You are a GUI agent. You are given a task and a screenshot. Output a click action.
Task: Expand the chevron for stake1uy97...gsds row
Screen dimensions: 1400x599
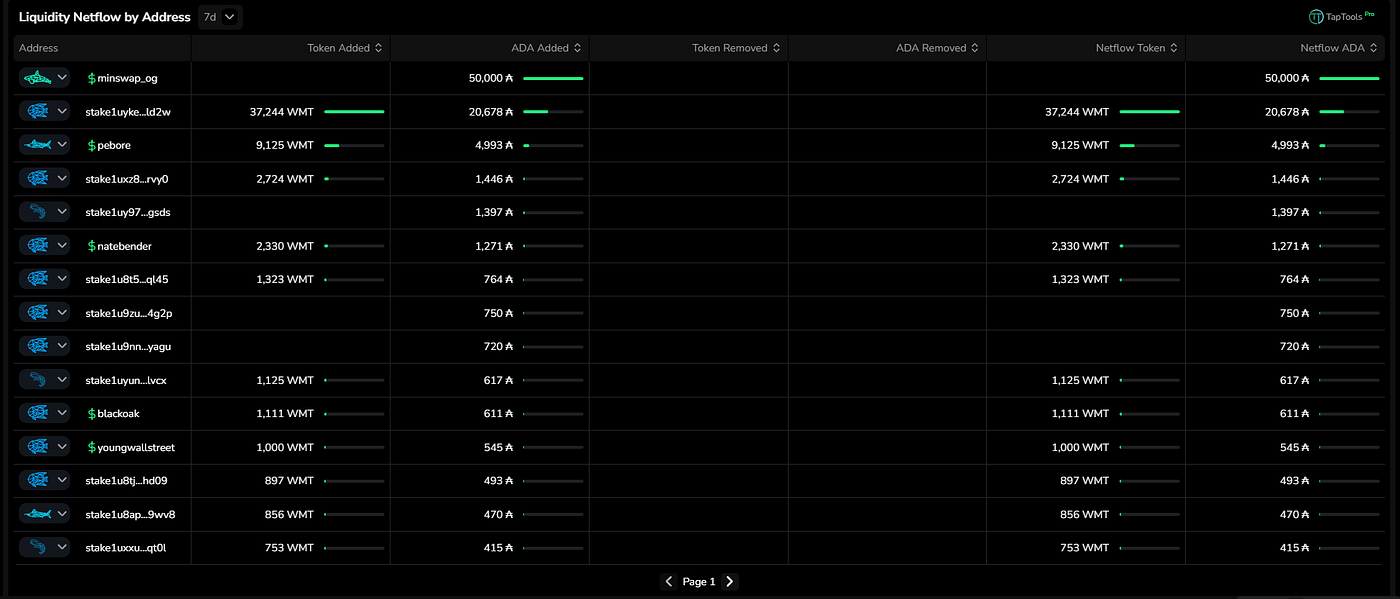pyautogui.click(x=62, y=212)
